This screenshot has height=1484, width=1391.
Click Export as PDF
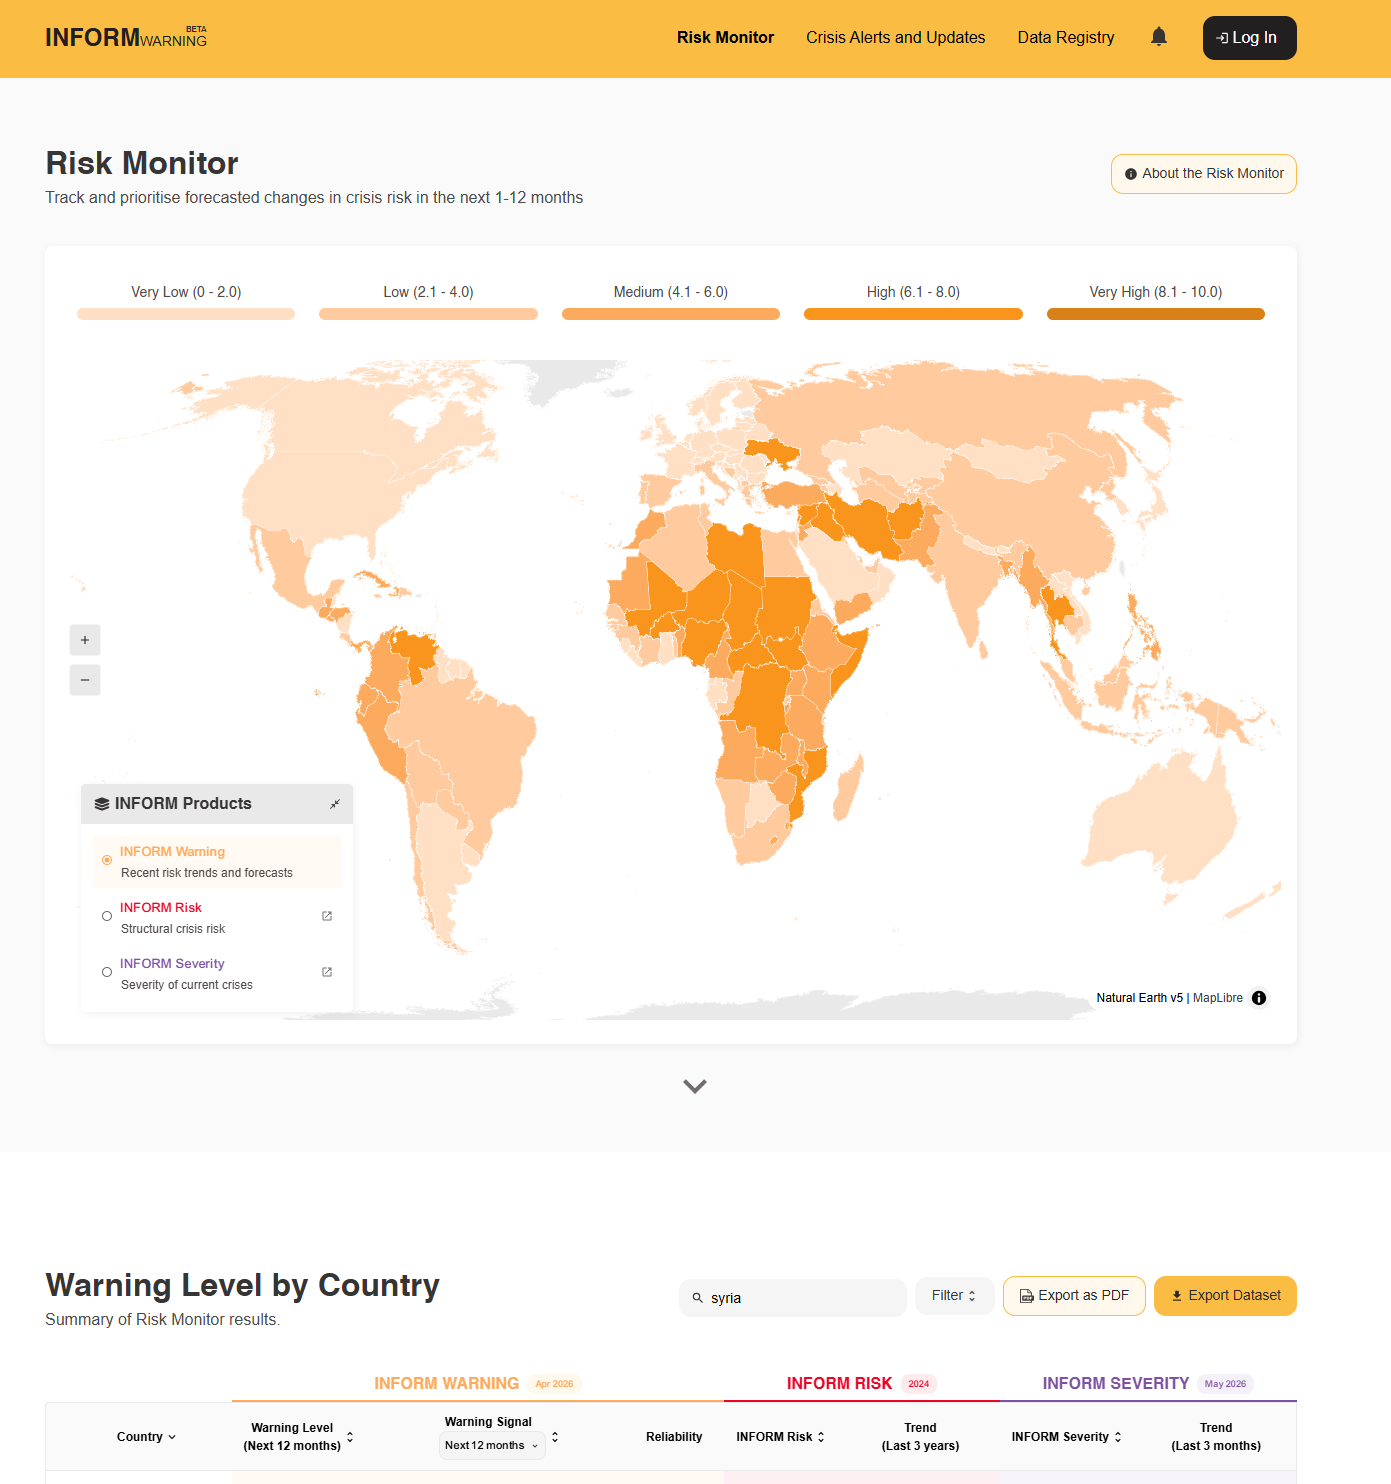click(x=1074, y=1296)
